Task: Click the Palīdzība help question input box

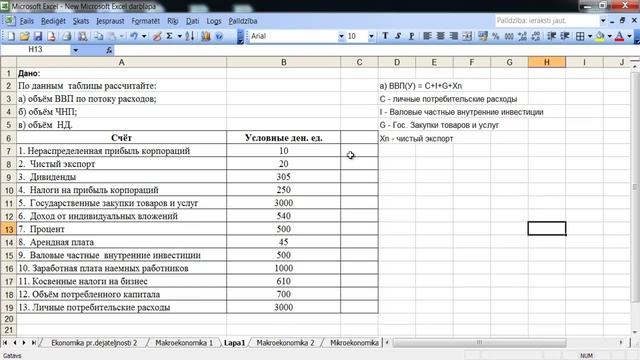Action: click(x=547, y=20)
